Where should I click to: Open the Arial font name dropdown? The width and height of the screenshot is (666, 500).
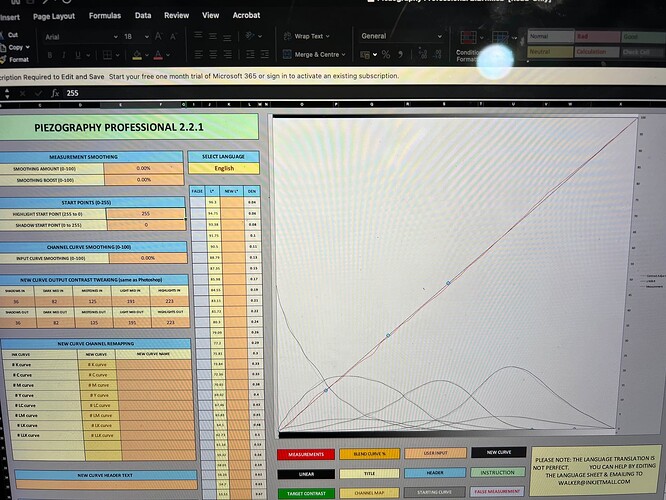115,37
